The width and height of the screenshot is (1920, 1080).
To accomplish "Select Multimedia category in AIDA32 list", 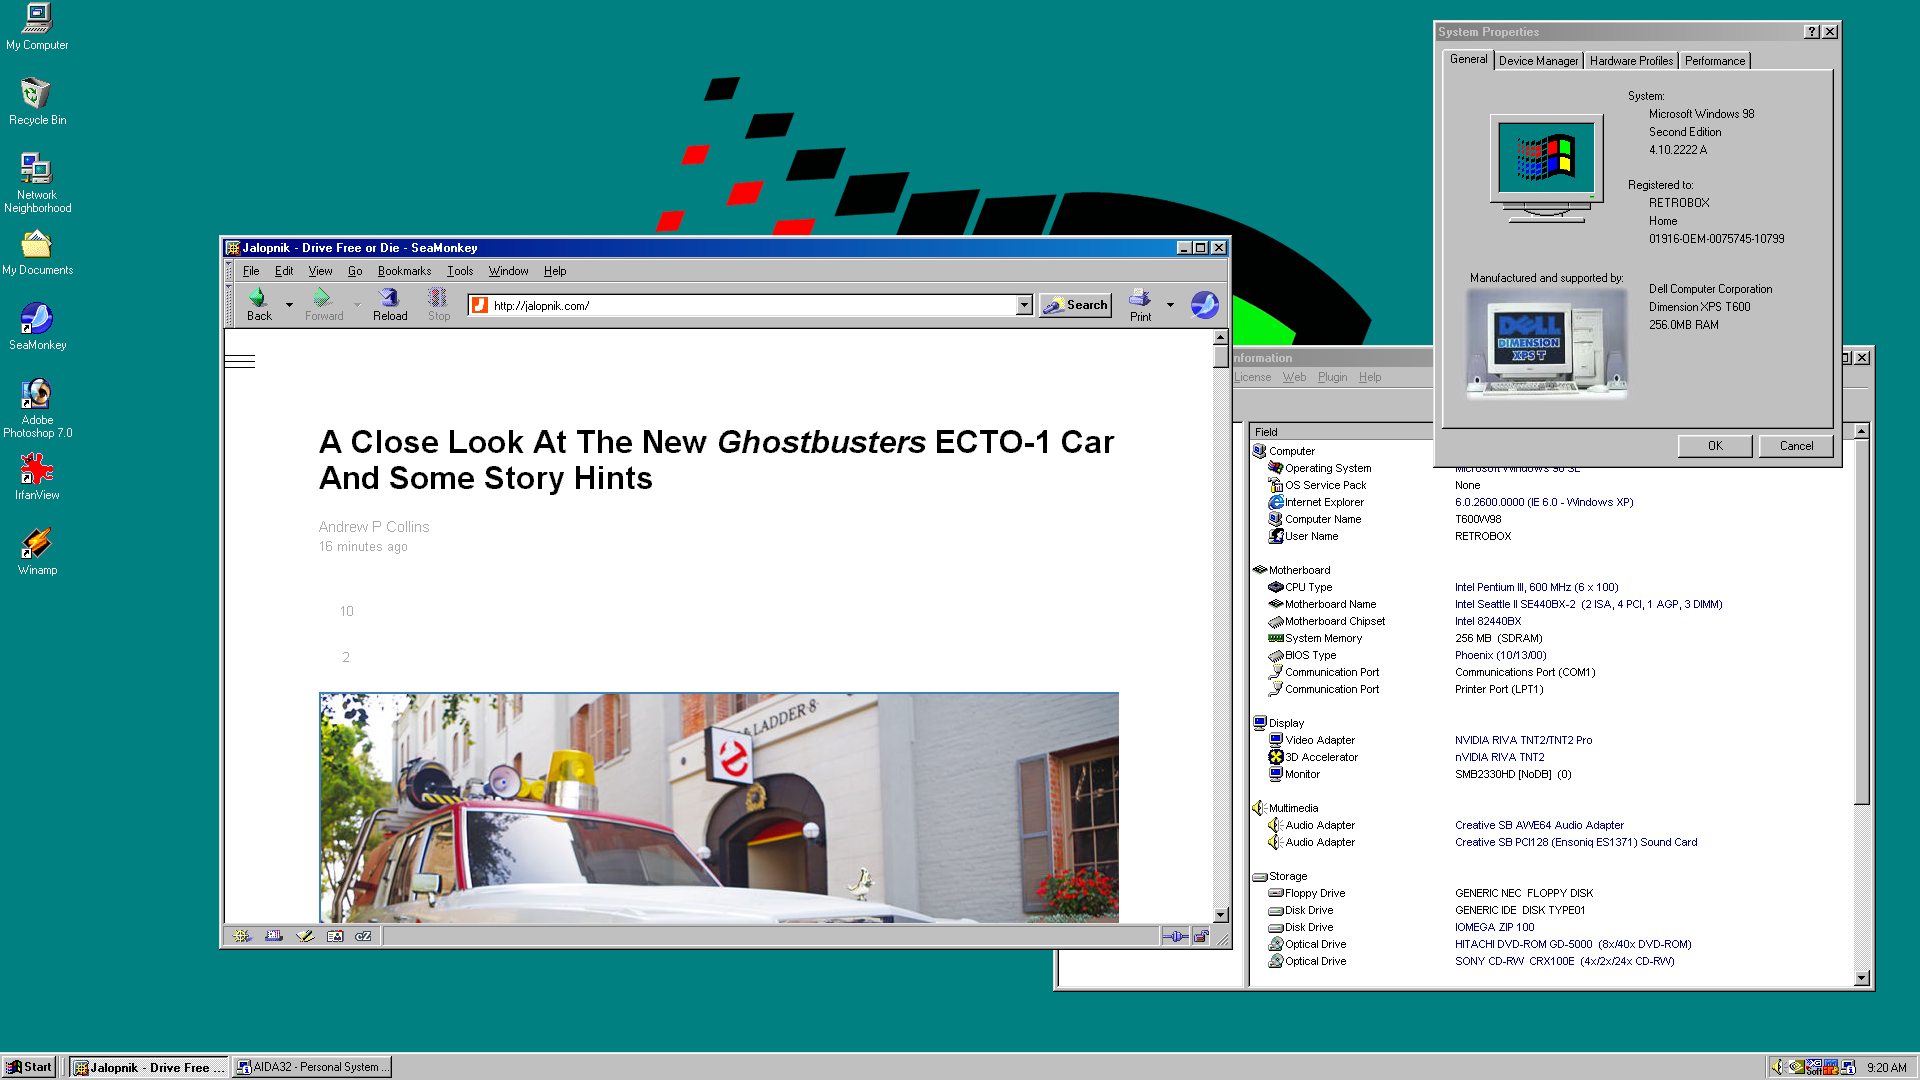I will [x=1293, y=808].
